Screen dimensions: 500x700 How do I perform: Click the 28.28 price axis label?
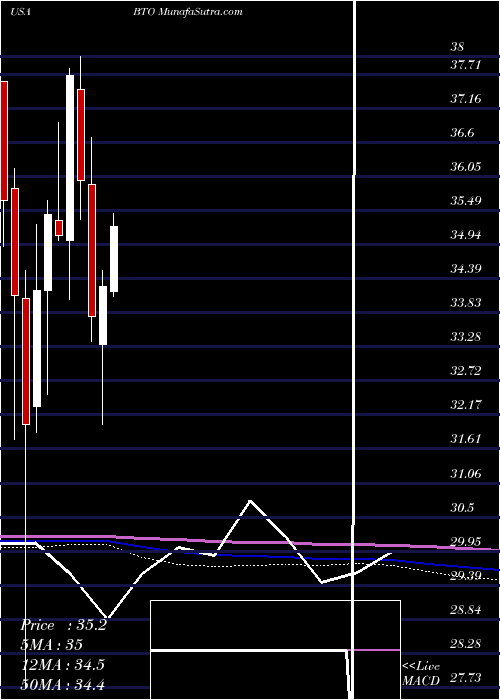pyautogui.click(x=465, y=644)
